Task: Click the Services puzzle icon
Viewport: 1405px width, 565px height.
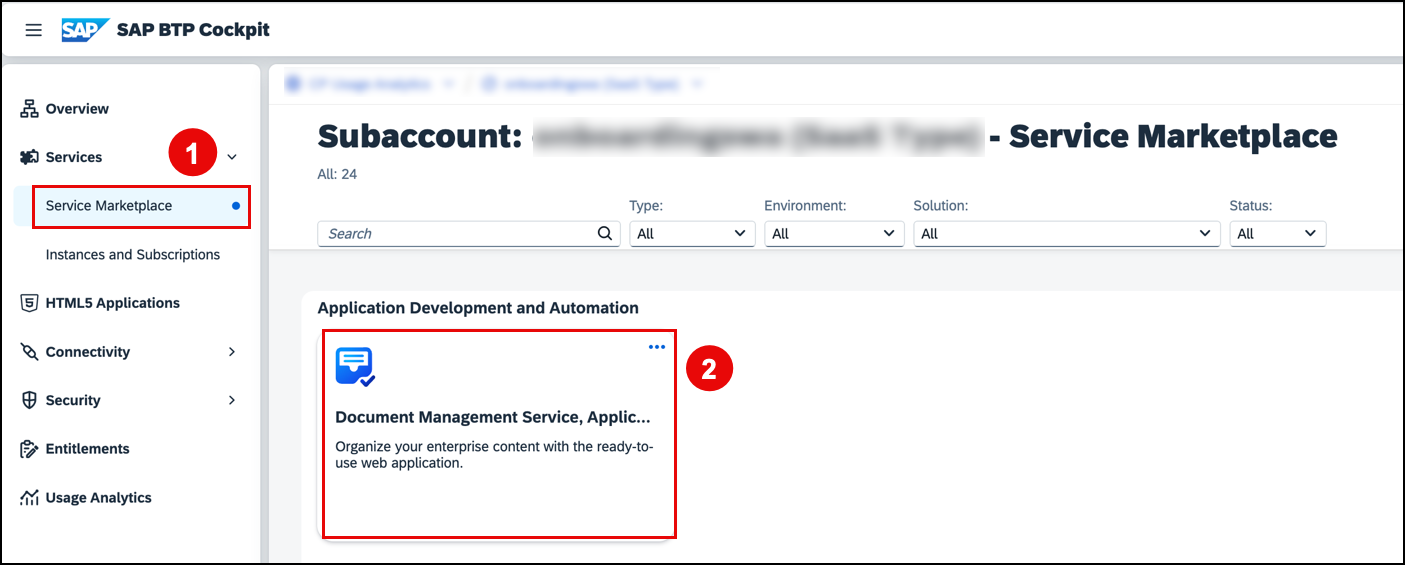Action: tap(29, 157)
